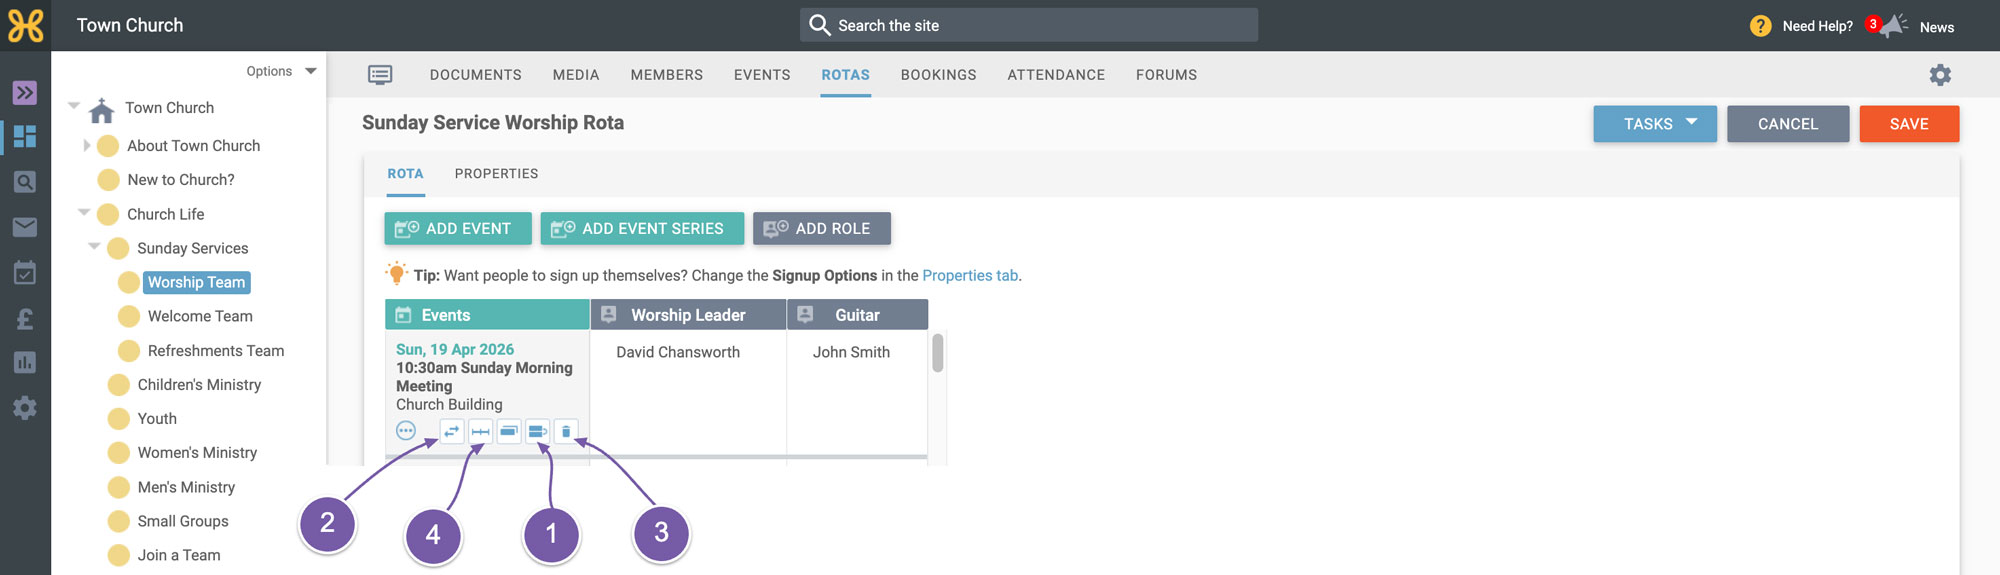
Task: Open the dashboard grid icon in sidebar
Action: (x=25, y=136)
